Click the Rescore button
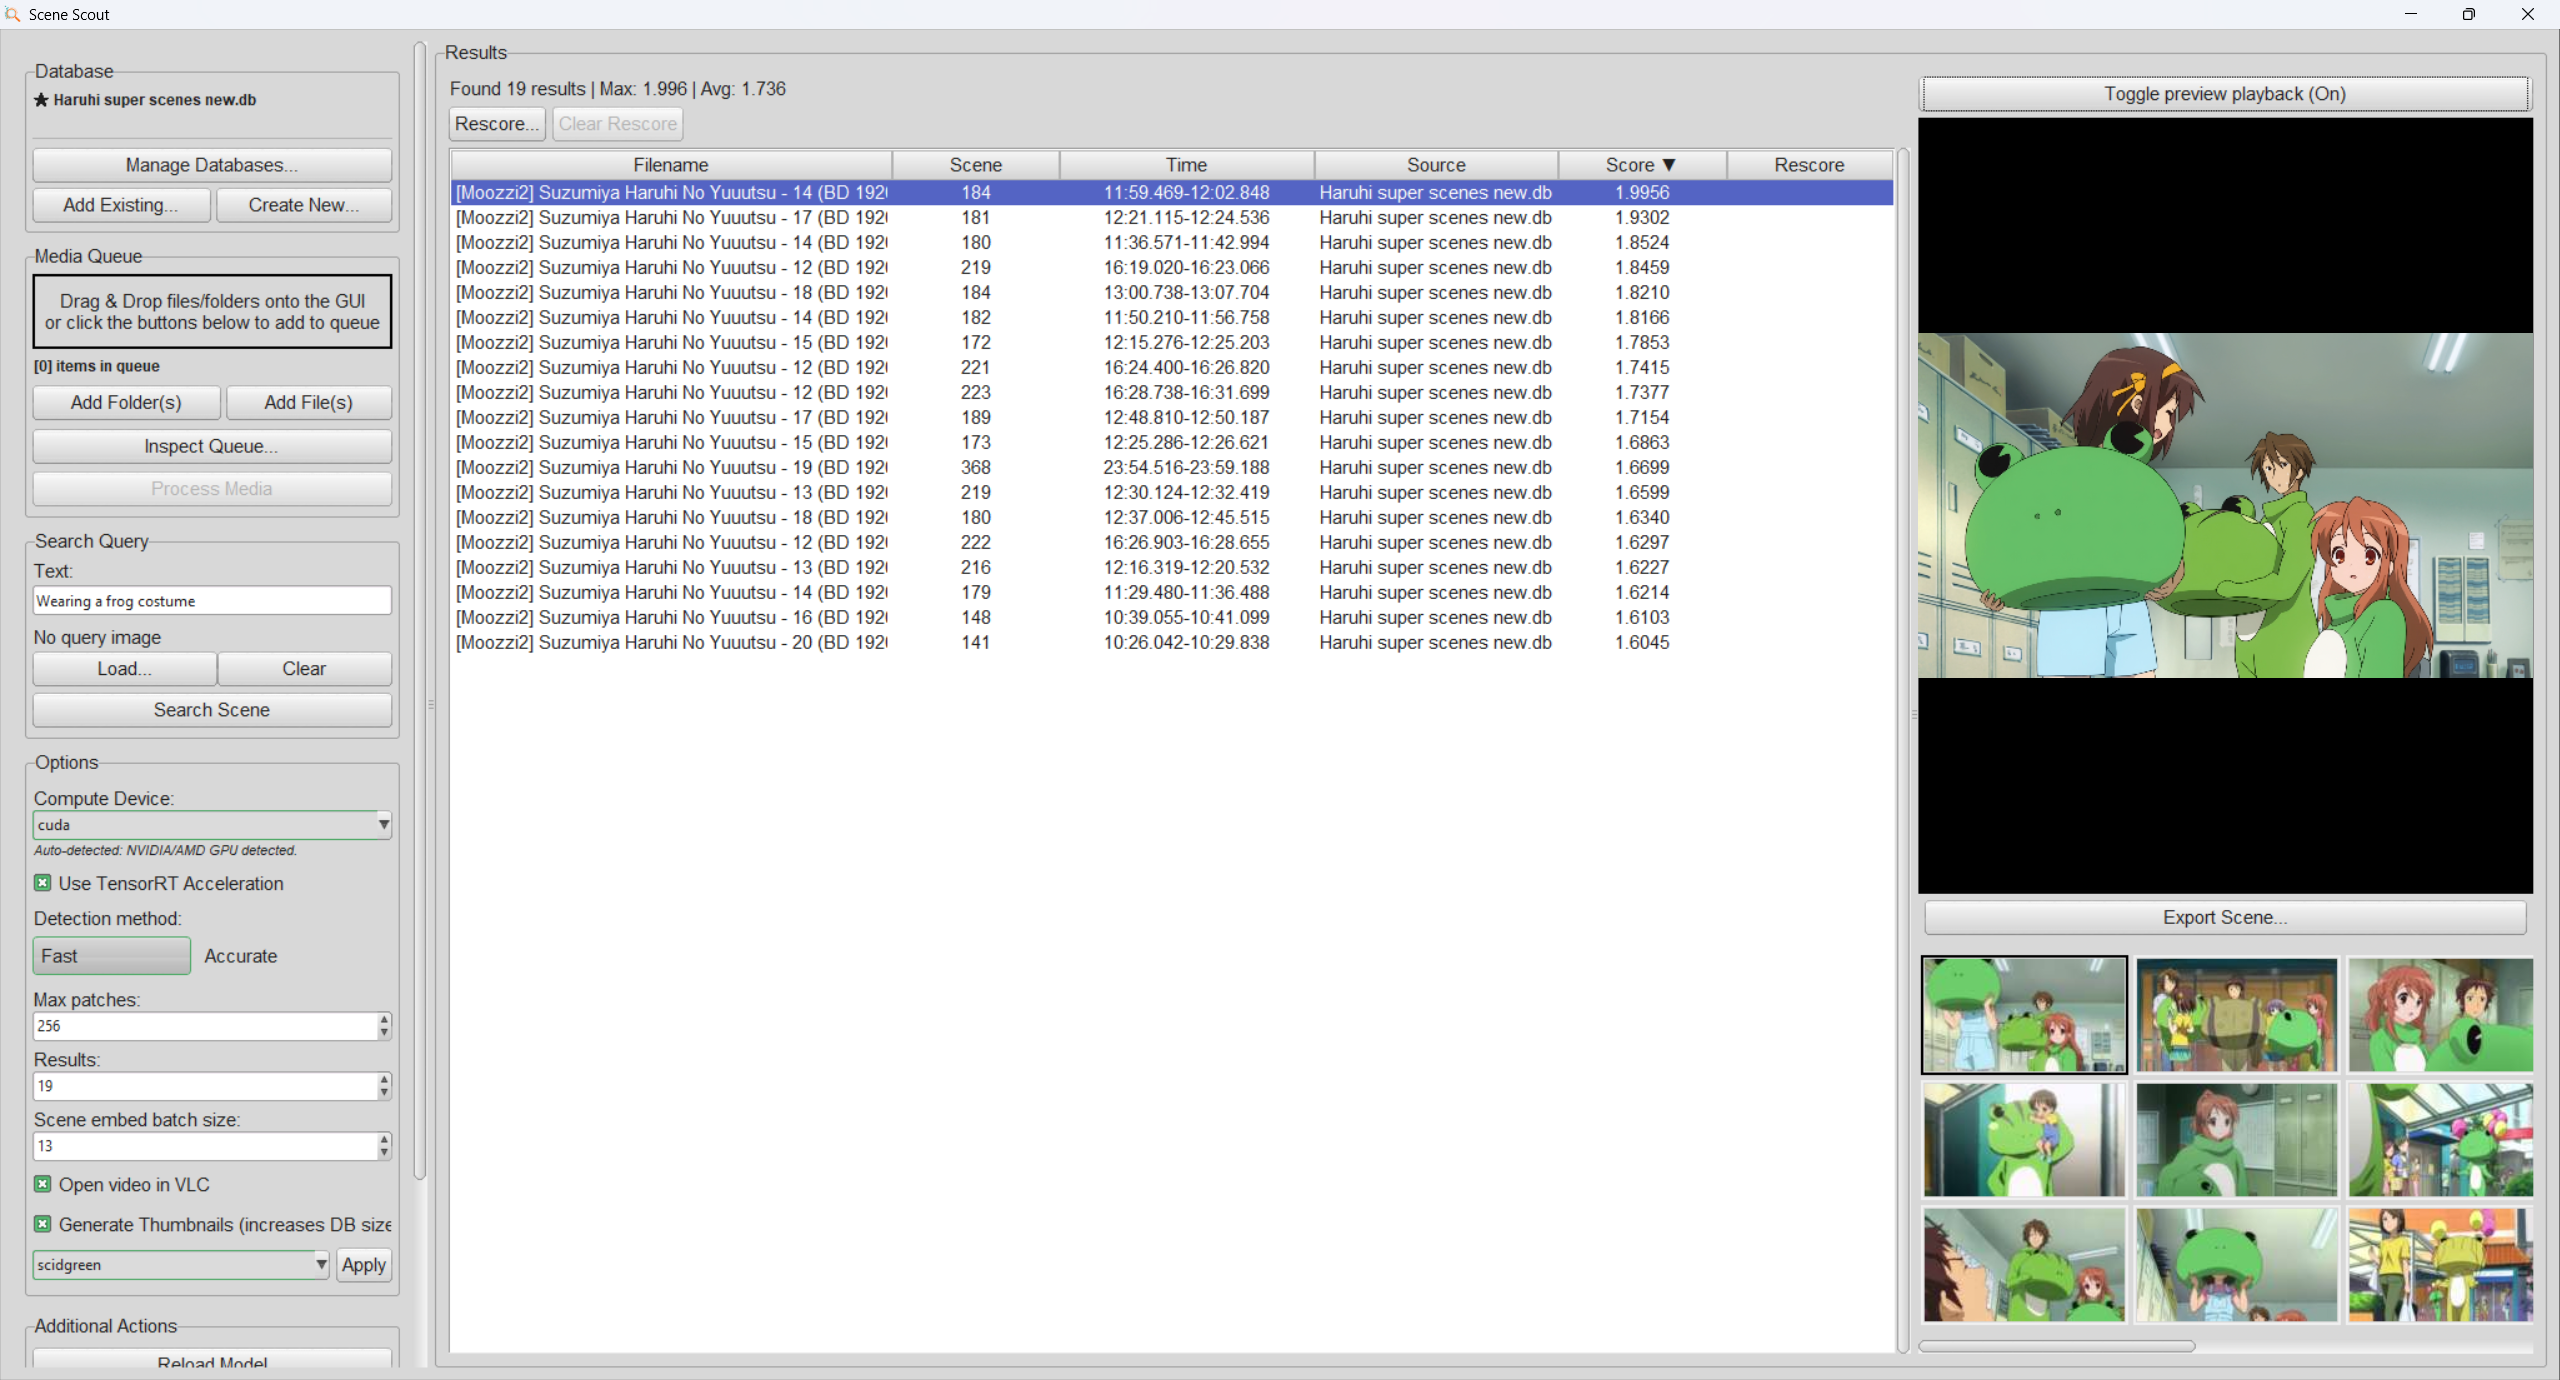The height and width of the screenshot is (1380, 2560). [497, 124]
